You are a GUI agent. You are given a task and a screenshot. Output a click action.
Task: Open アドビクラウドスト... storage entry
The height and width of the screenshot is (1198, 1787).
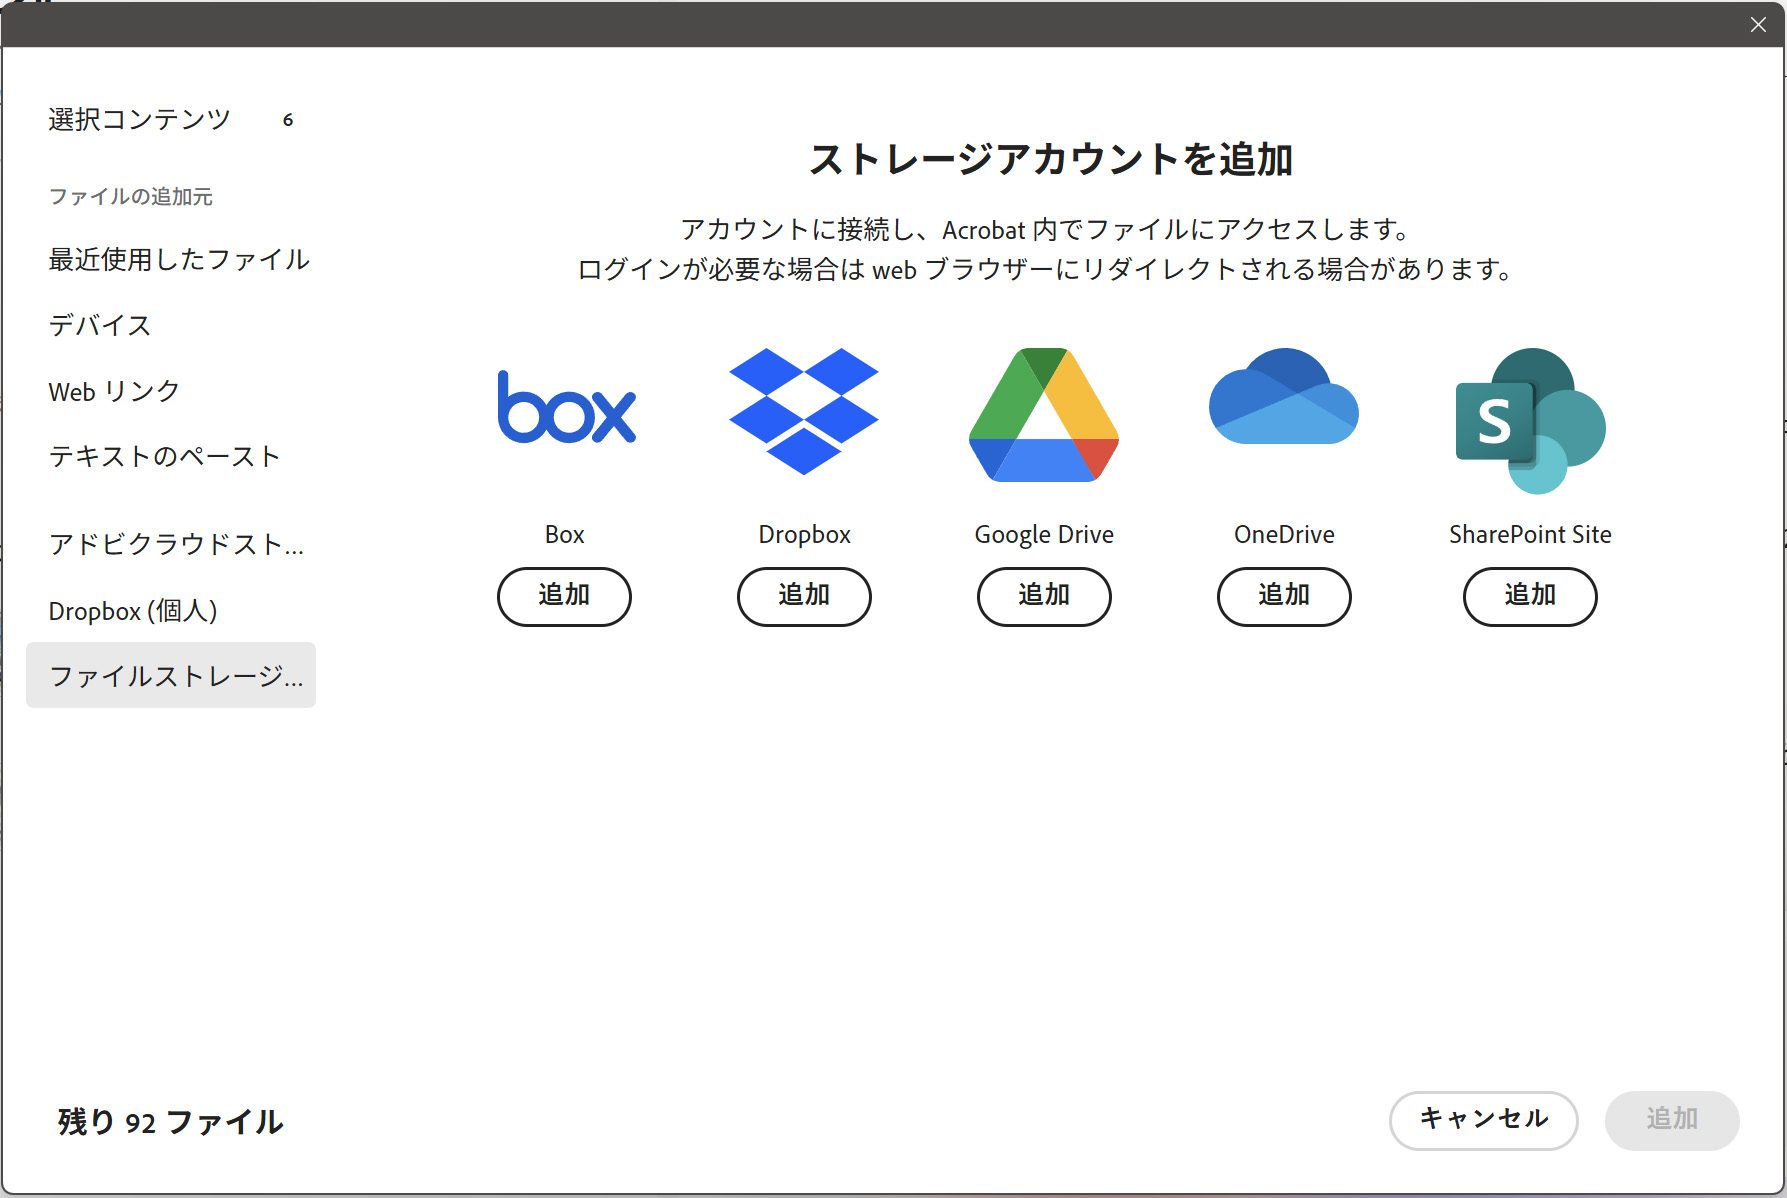click(176, 545)
